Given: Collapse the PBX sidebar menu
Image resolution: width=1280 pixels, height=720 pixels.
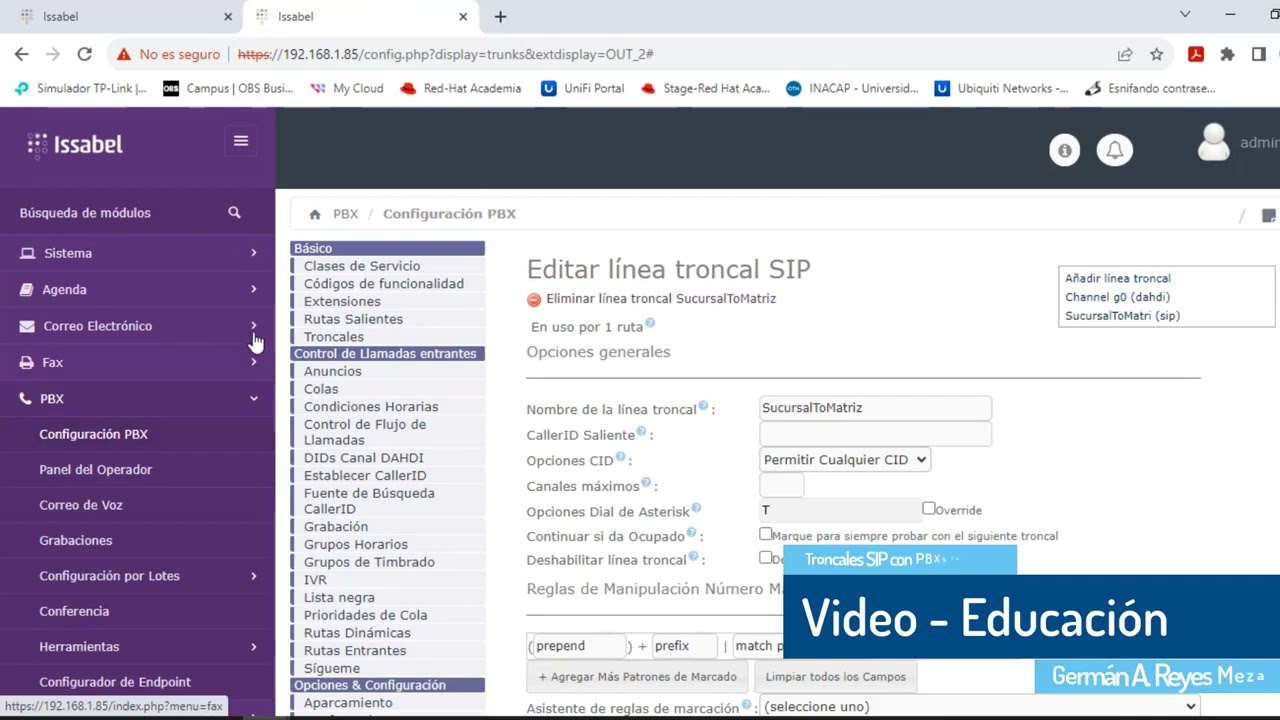Looking at the screenshot, I should coord(137,398).
